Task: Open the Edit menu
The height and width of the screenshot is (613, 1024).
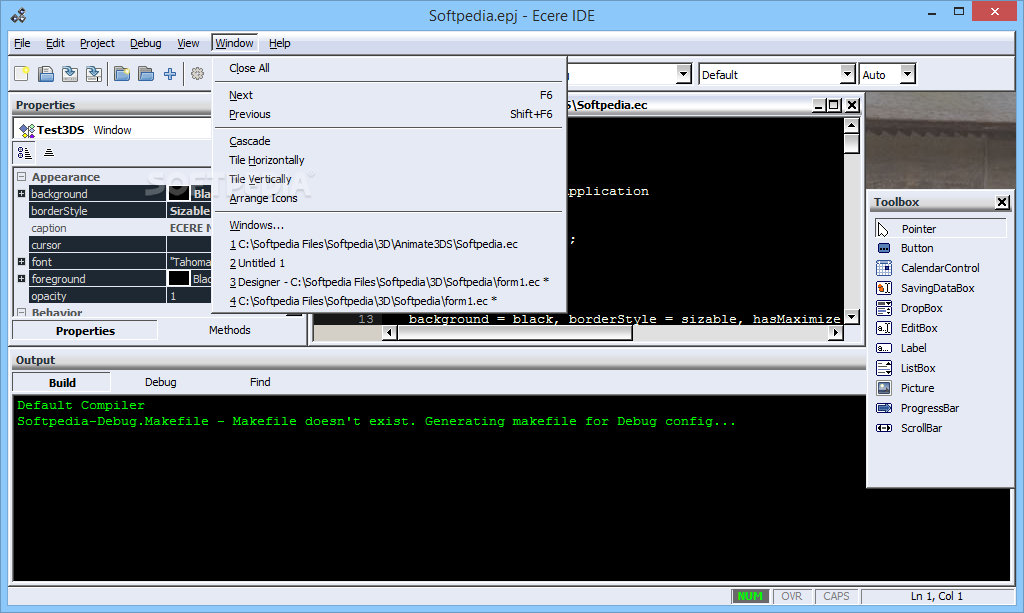Action: point(55,43)
